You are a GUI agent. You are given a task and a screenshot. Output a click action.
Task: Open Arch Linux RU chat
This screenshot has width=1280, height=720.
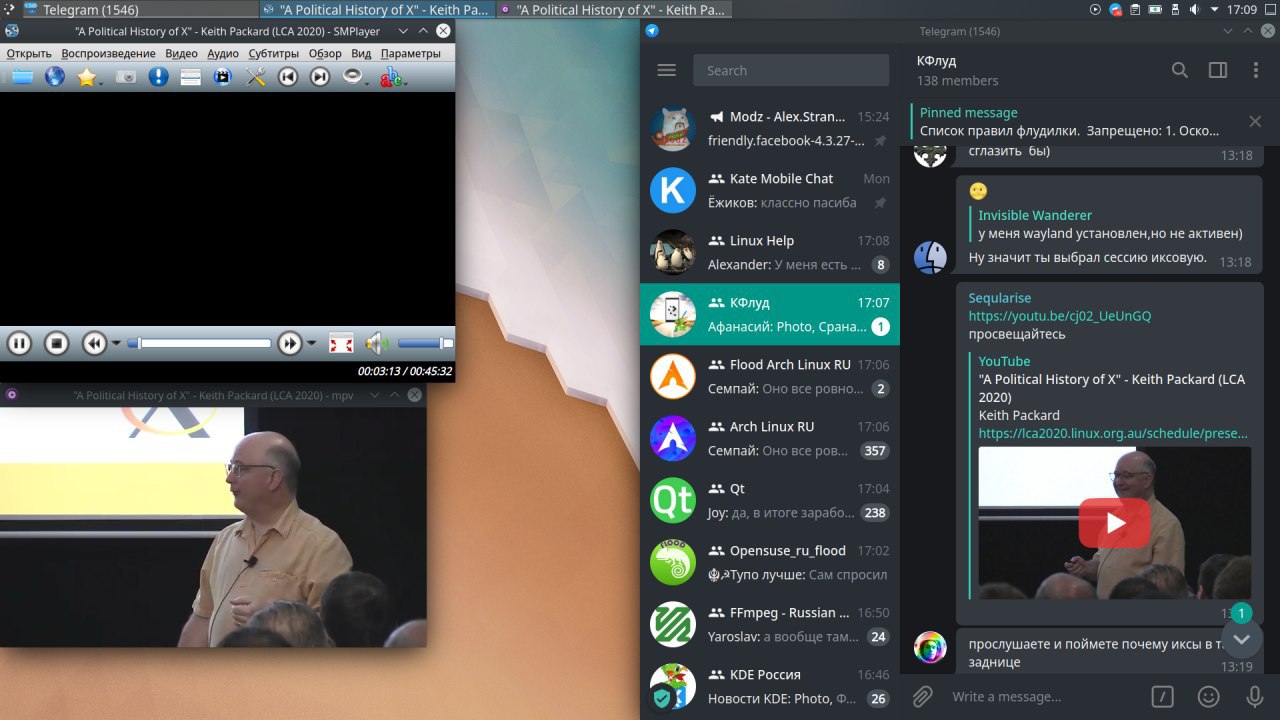pos(770,438)
